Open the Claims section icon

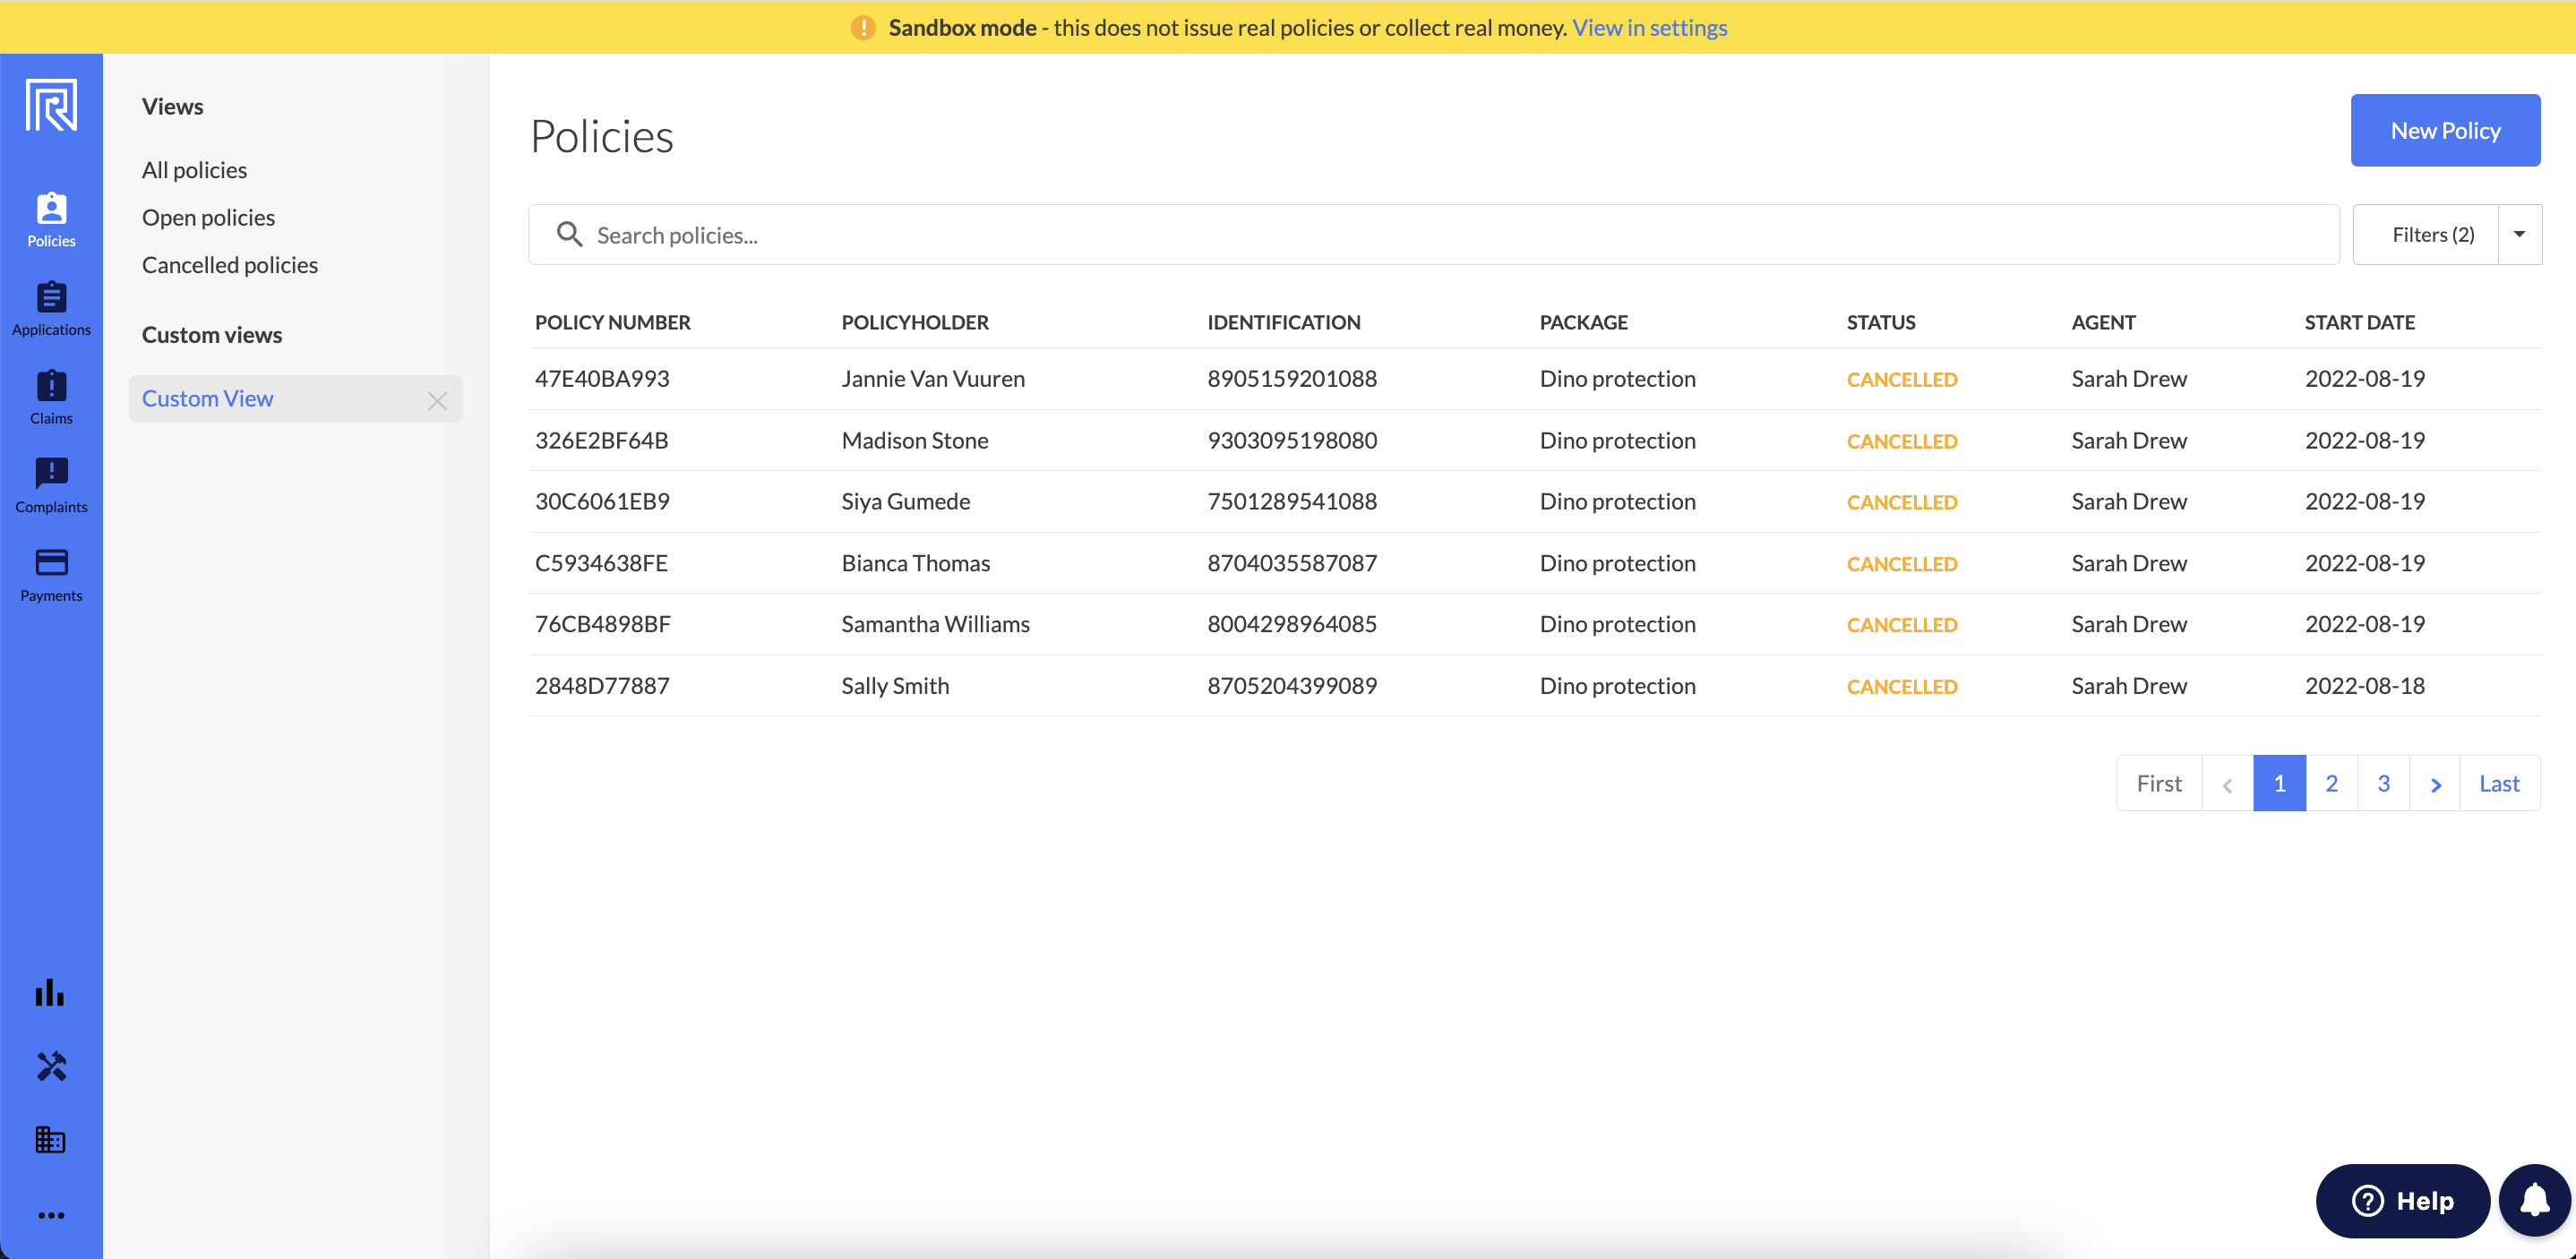(x=51, y=397)
